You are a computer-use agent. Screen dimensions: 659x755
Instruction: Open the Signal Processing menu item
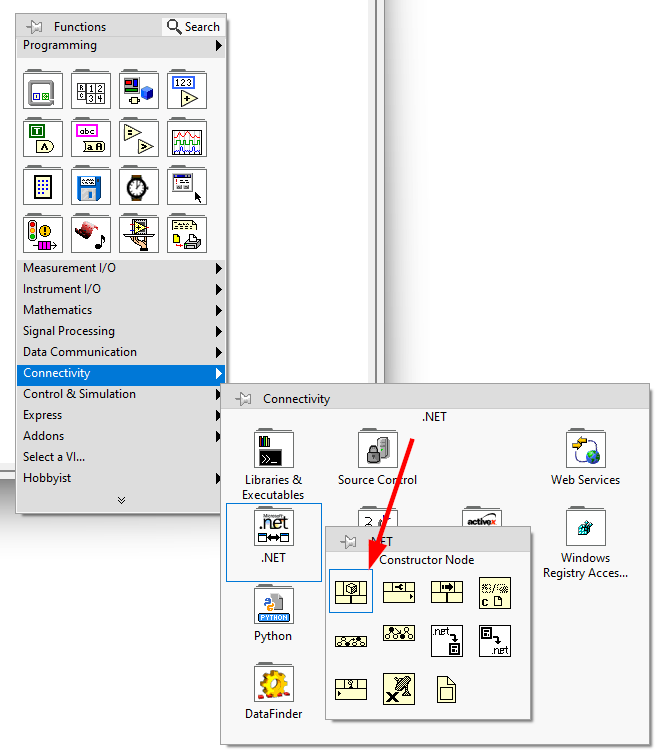pos(120,331)
